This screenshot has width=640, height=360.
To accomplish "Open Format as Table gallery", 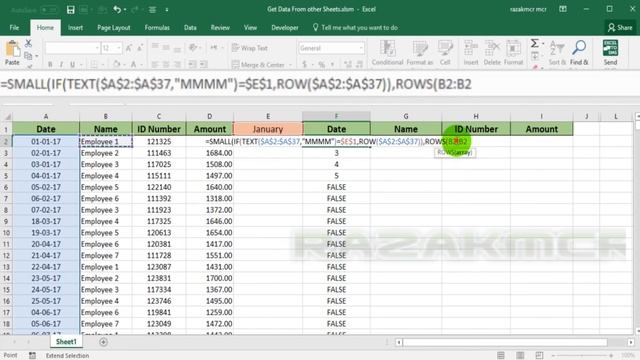I will coord(420,53).
